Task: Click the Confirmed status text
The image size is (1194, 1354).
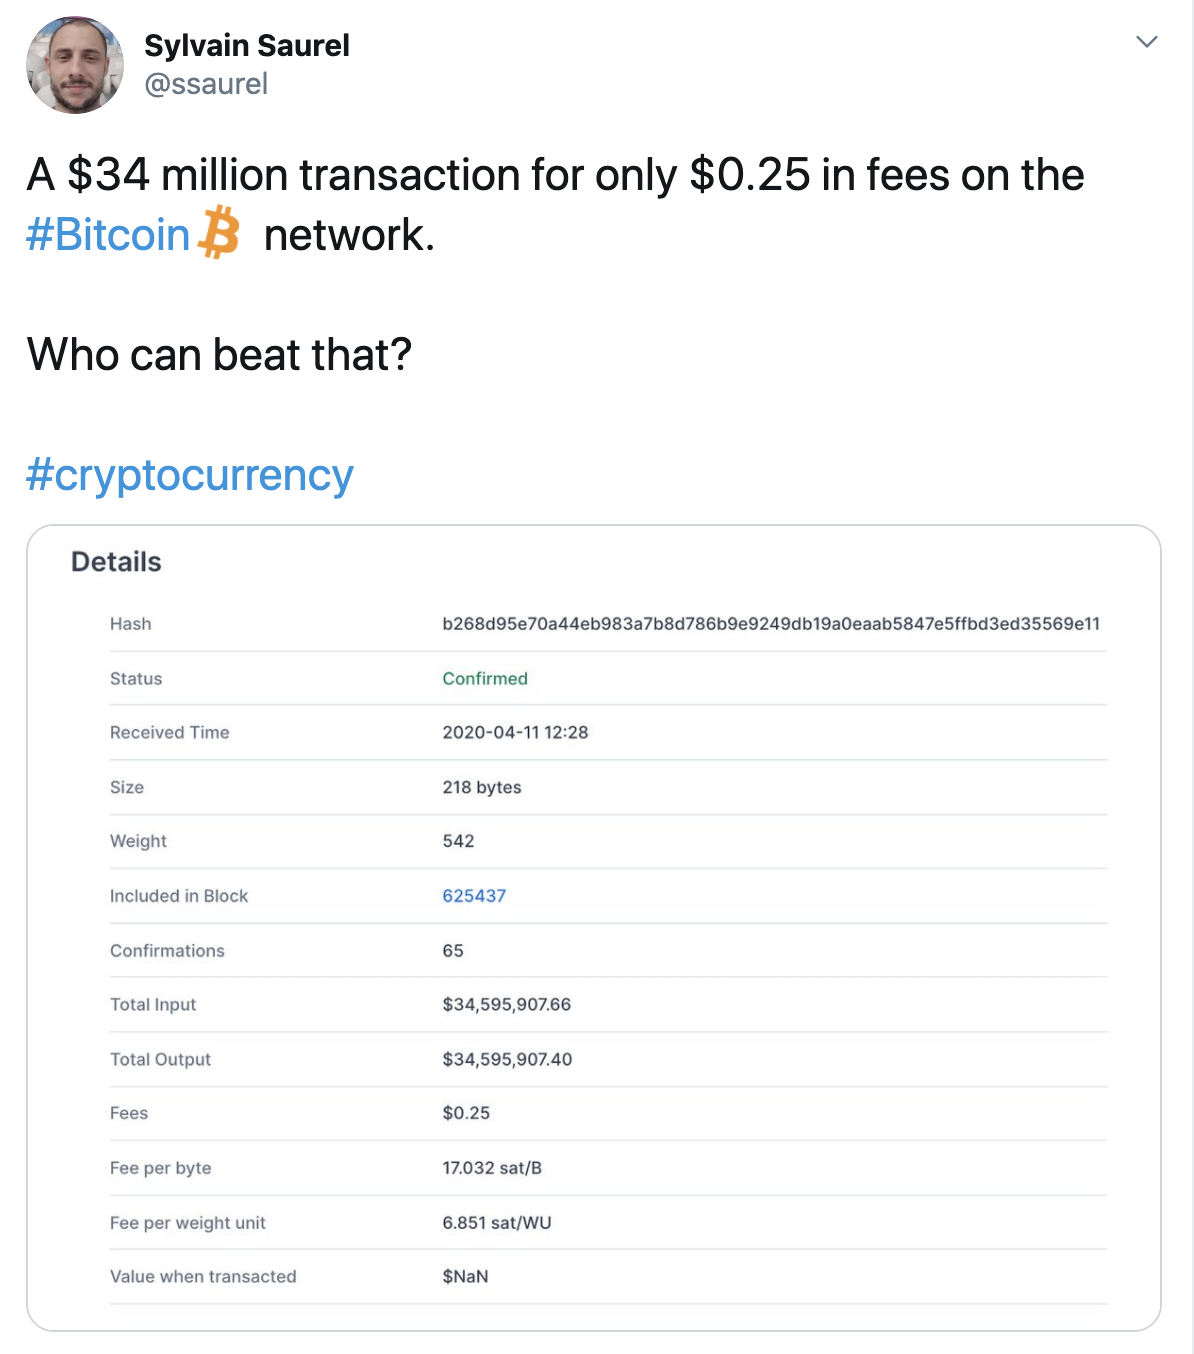Action: (x=485, y=679)
